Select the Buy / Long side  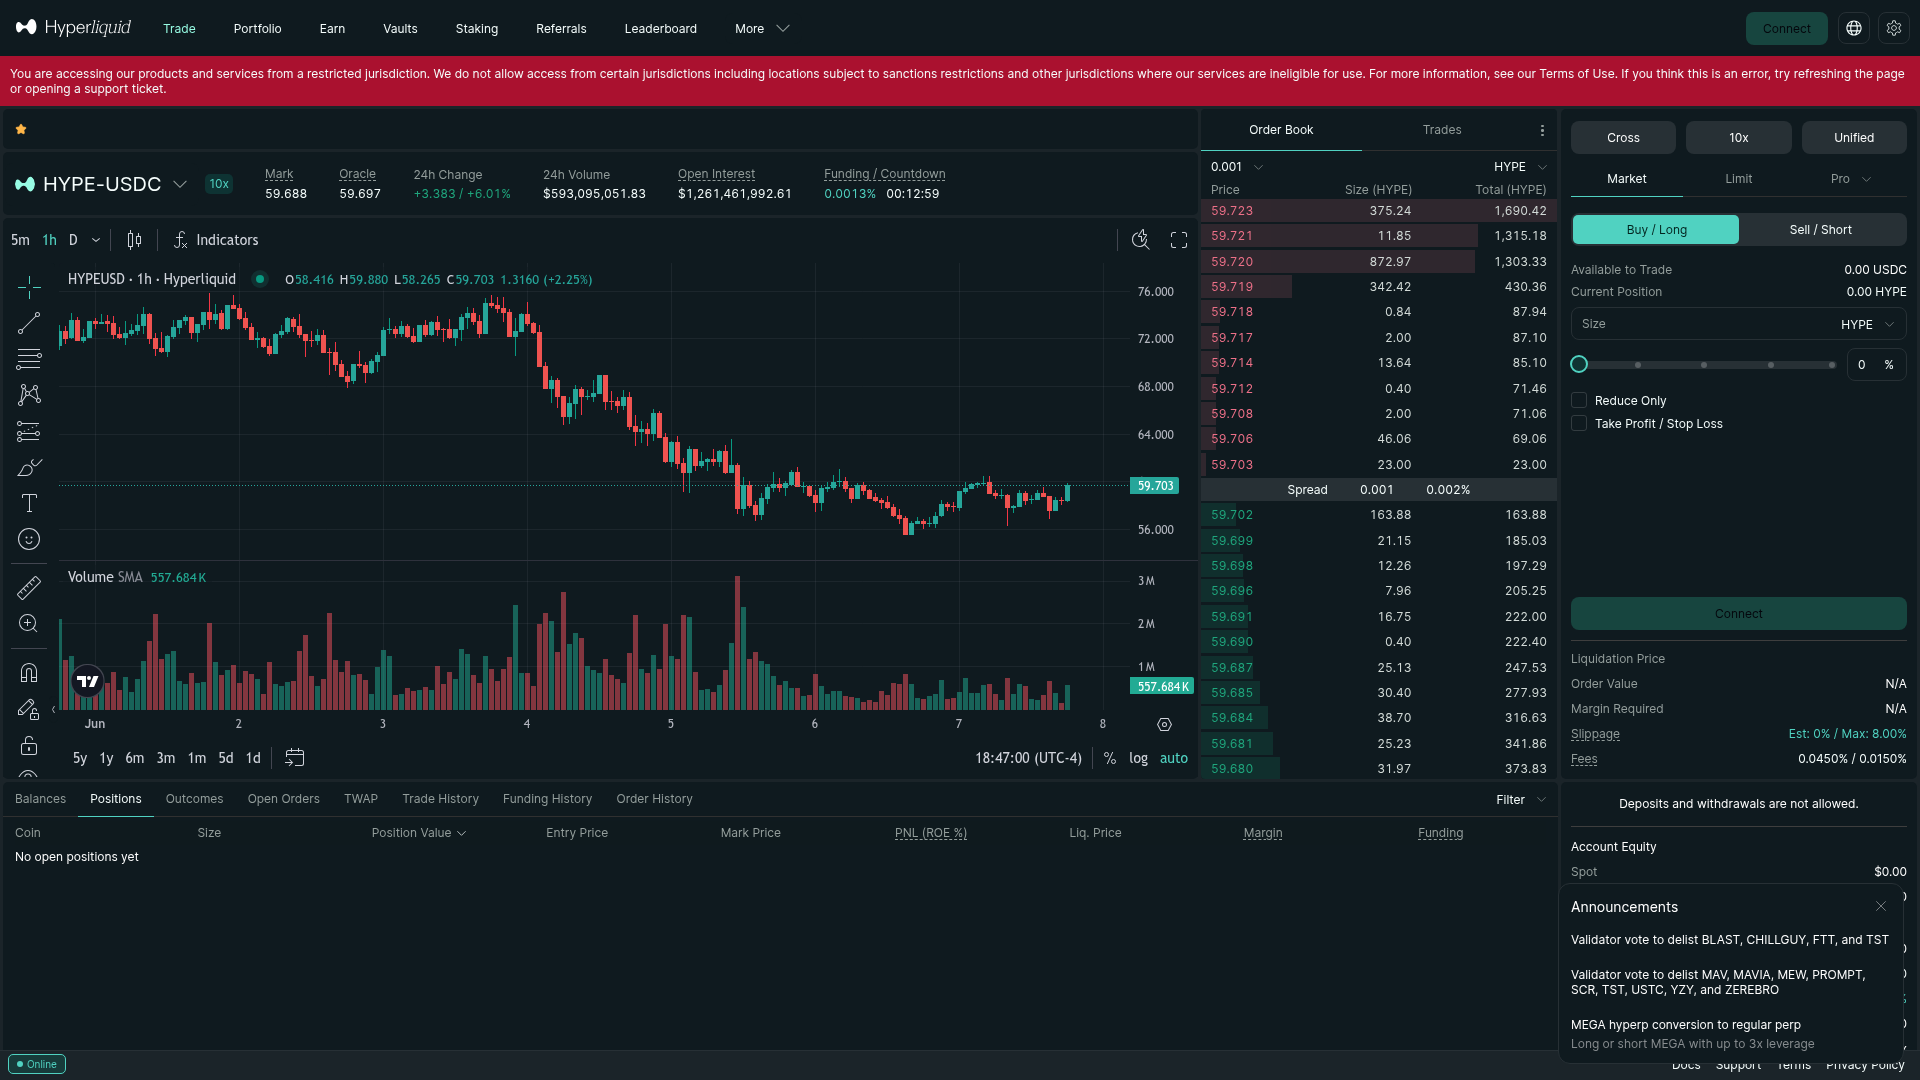coord(1656,230)
